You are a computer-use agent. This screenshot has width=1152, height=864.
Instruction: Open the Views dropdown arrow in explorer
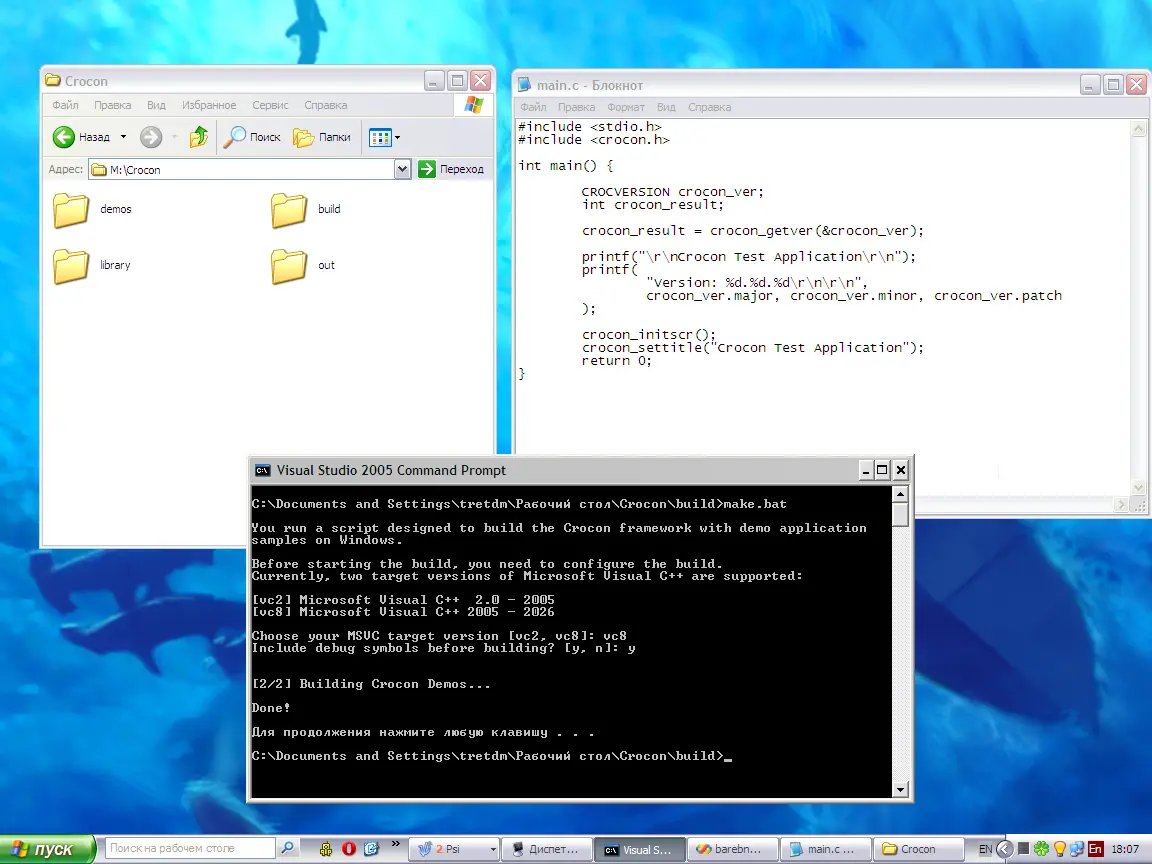coord(397,137)
